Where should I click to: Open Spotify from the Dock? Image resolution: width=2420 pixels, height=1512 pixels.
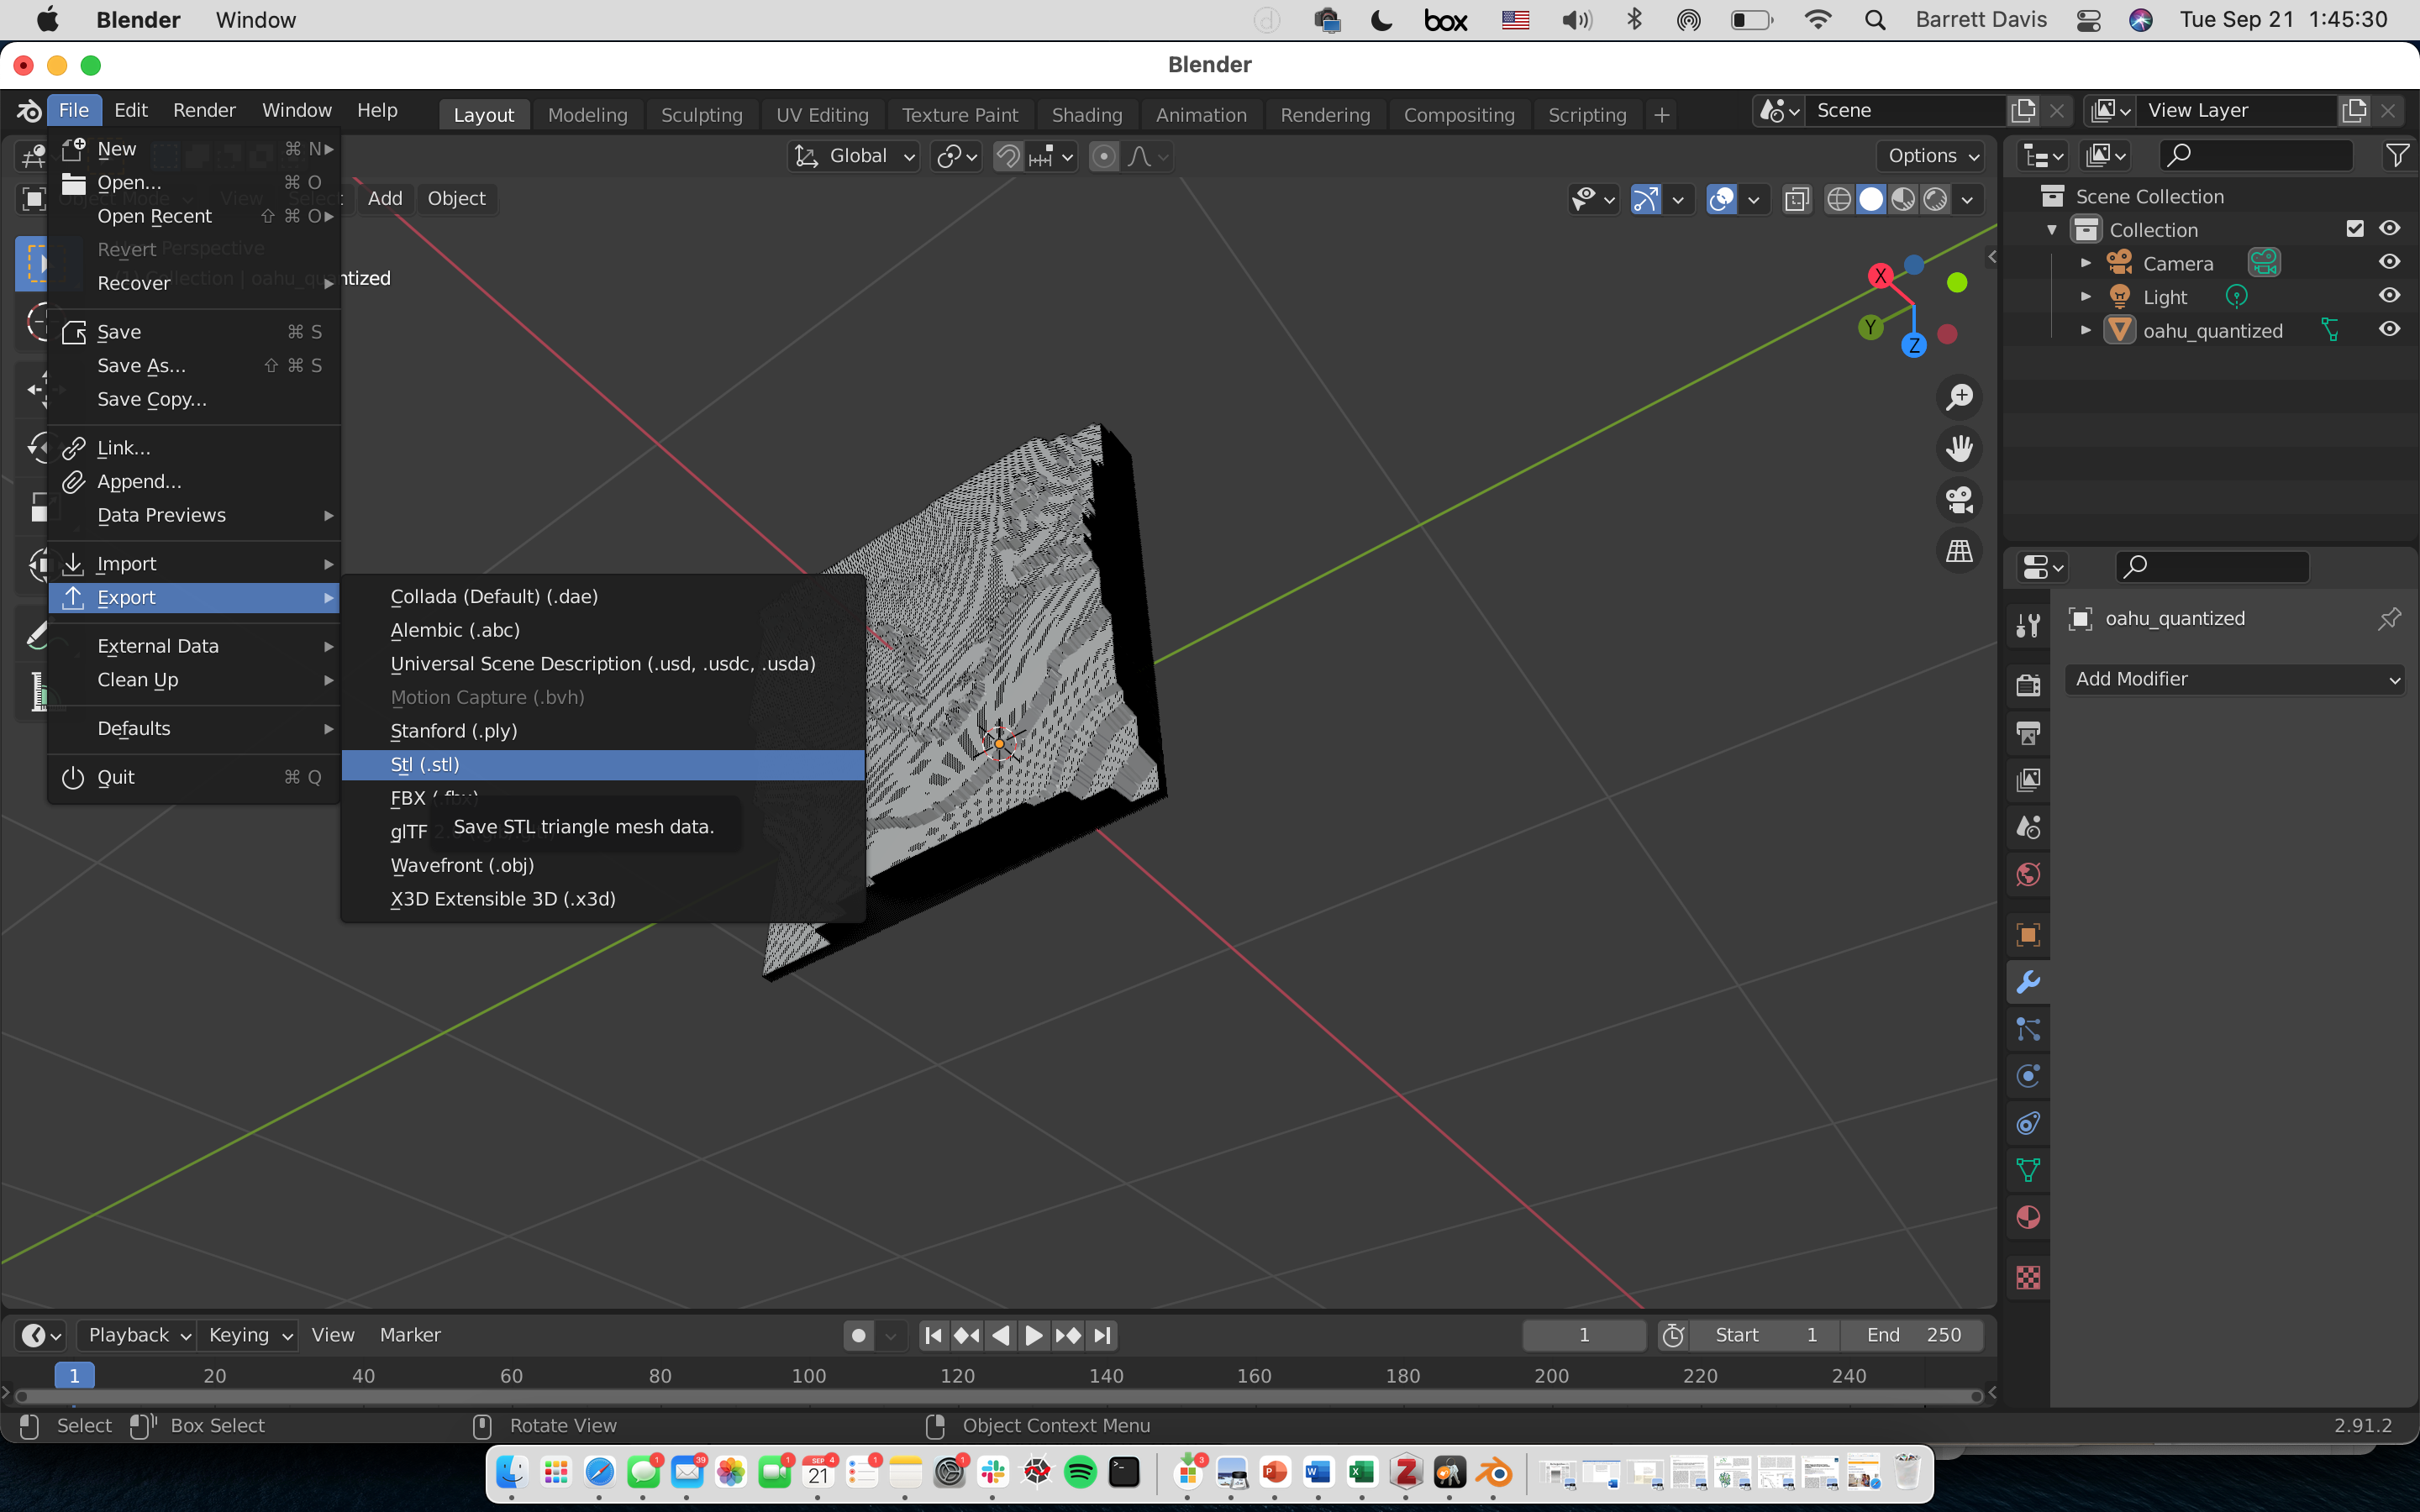click(1081, 1472)
